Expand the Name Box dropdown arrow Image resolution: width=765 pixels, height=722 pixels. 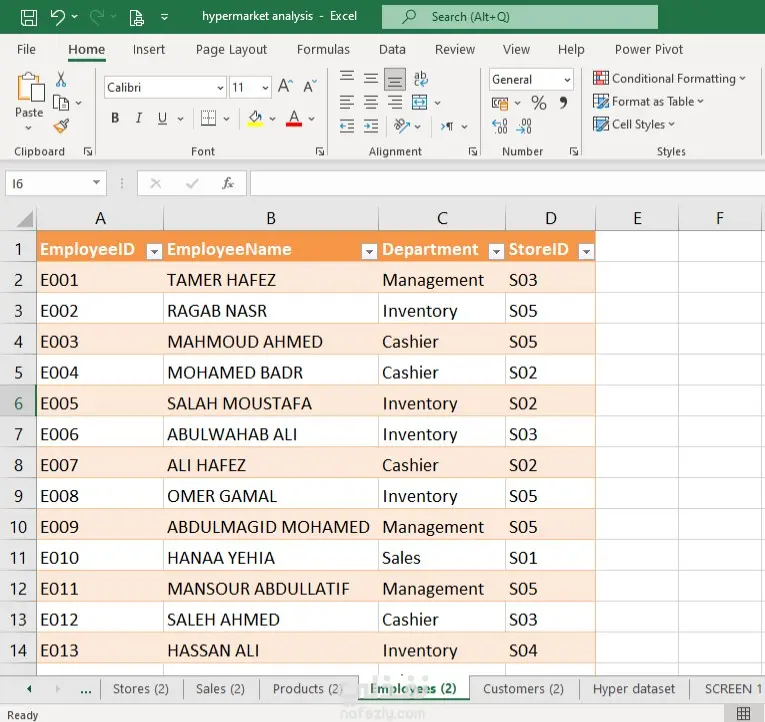point(96,183)
